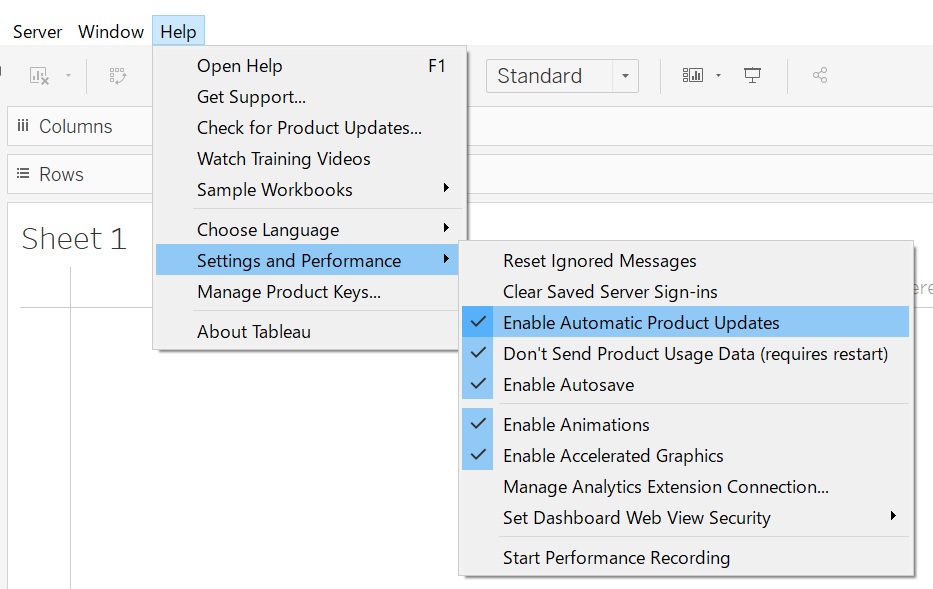The image size is (933, 589).
Task: Click the Clear Sheet toolbar icon
Action: (x=39, y=76)
